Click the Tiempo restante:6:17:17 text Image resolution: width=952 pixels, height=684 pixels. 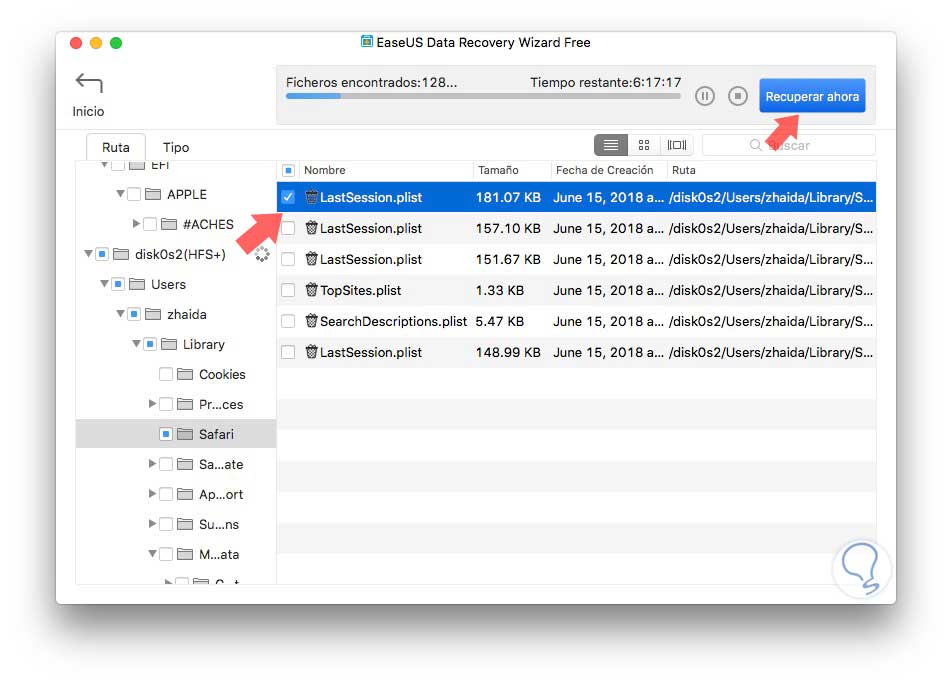pyautogui.click(x=605, y=82)
